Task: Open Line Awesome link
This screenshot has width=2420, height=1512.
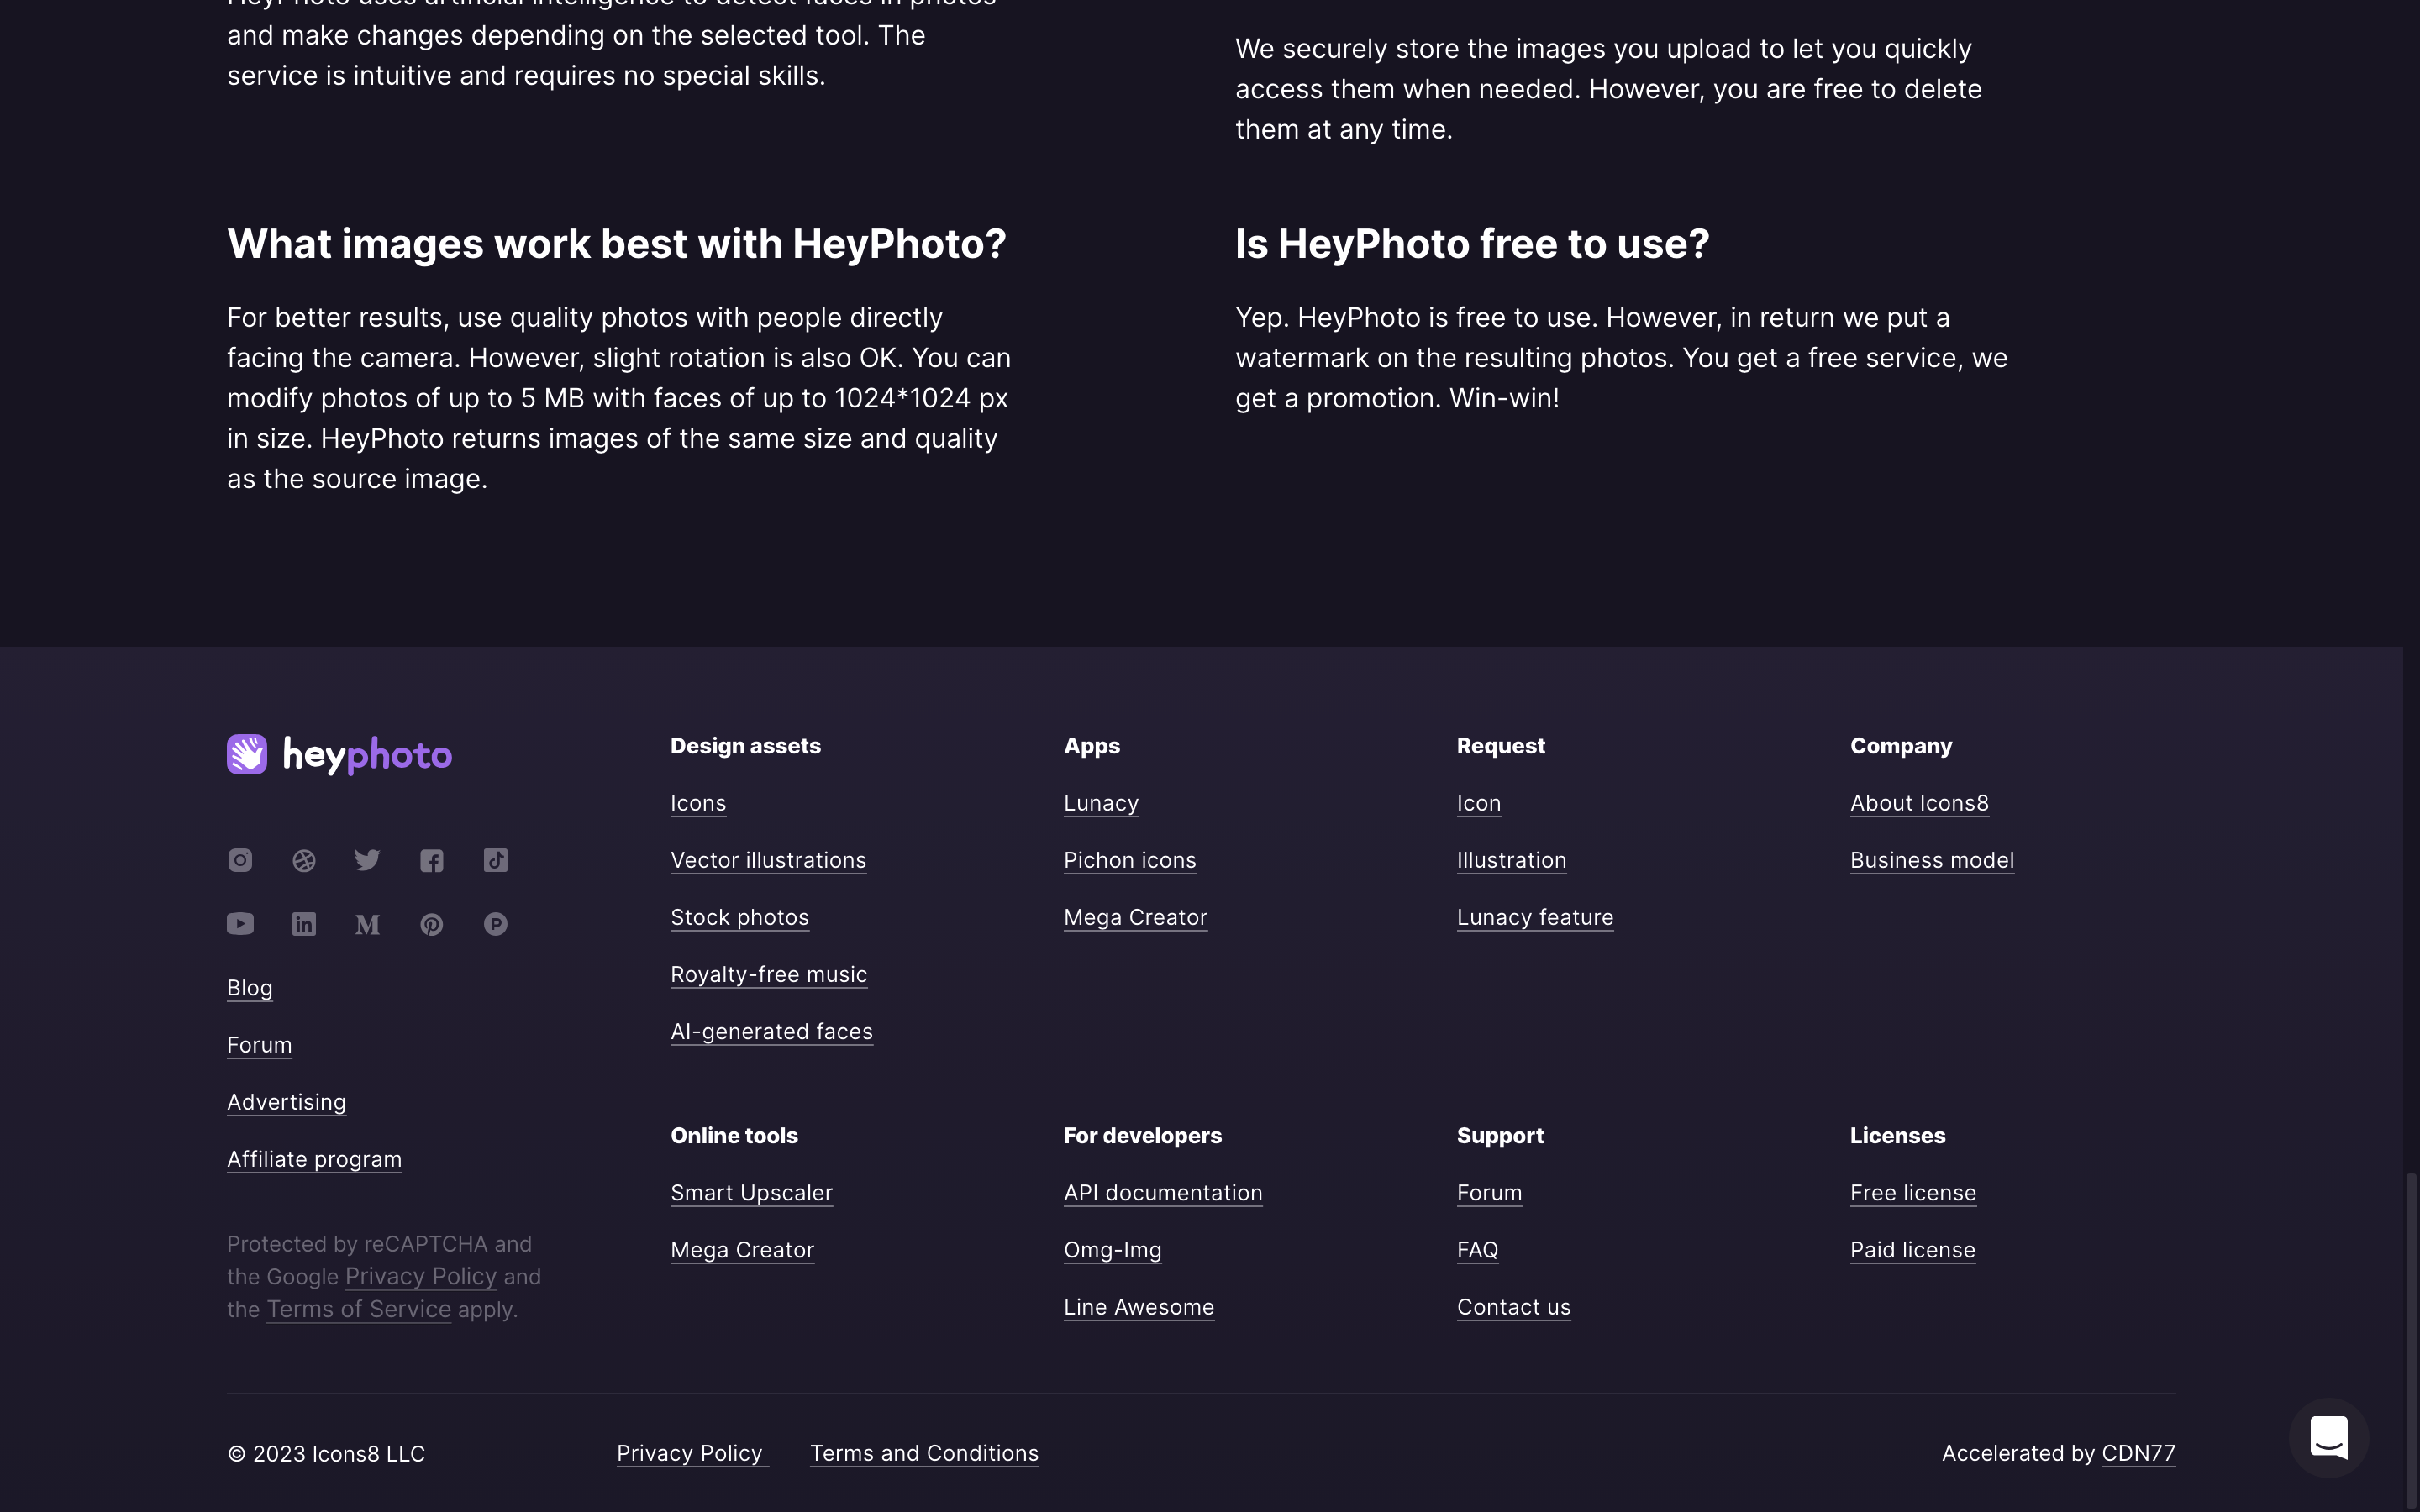Action: 1139,1307
